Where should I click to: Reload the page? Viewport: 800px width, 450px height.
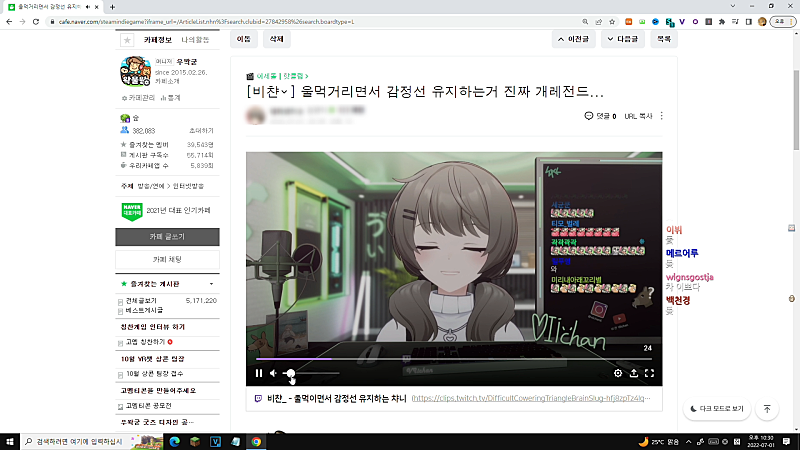(x=36, y=21)
